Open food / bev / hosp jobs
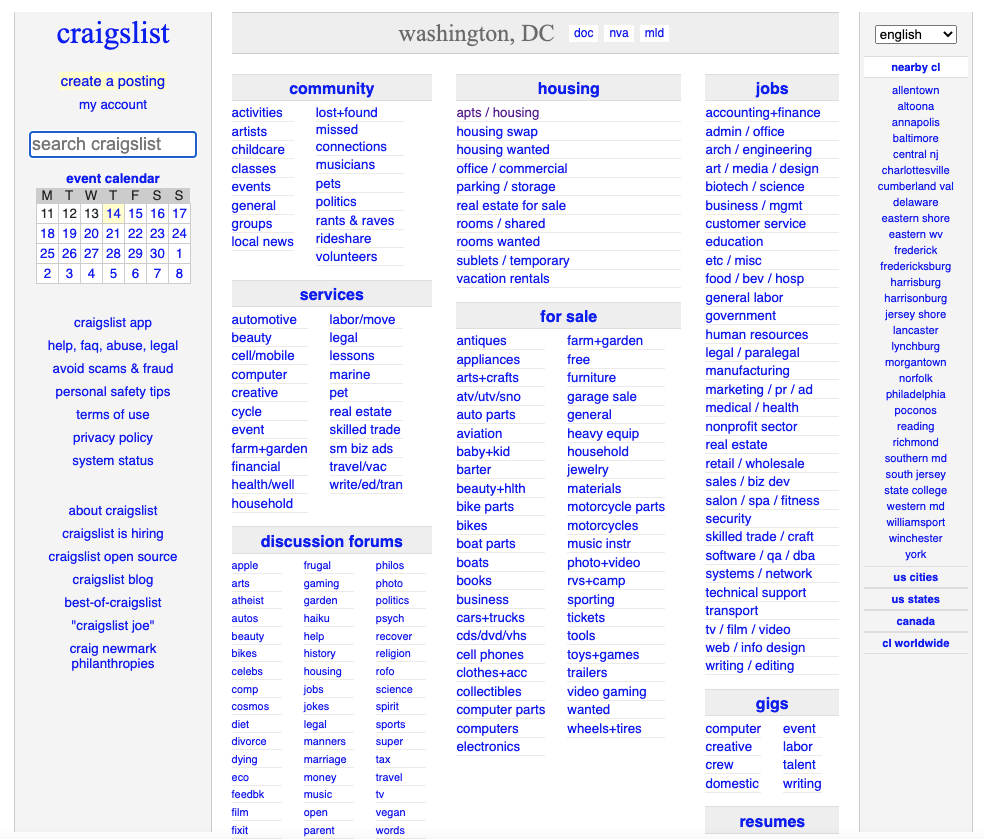The height and width of the screenshot is (839, 984). click(754, 279)
